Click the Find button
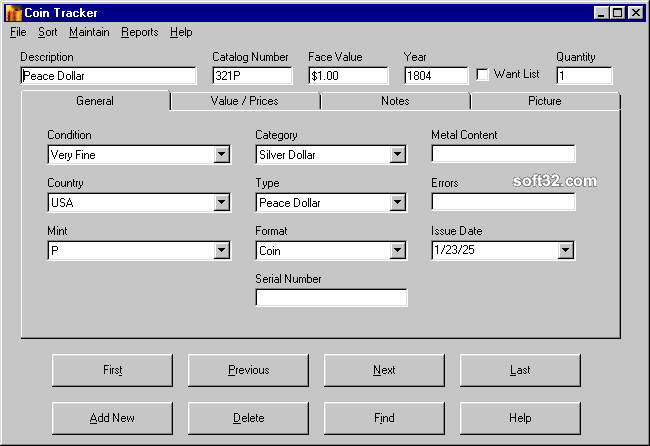The width and height of the screenshot is (650, 446). pos(384,418)
